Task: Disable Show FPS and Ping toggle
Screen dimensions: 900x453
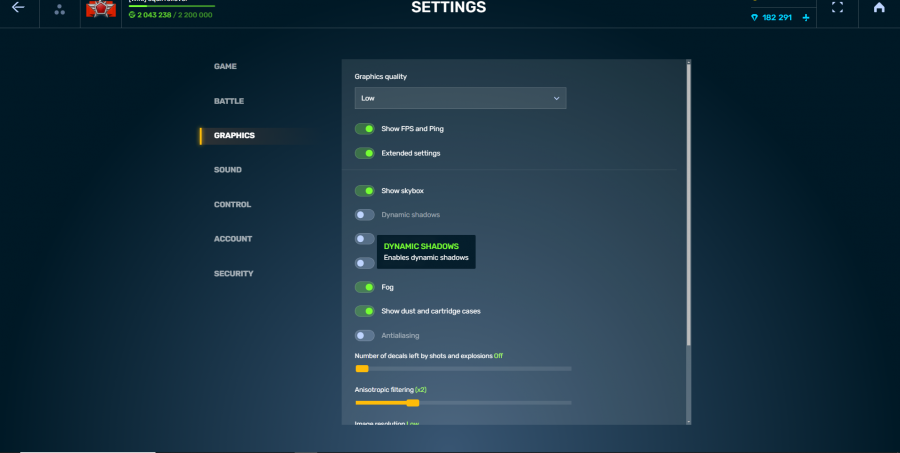Action: tap(365, 129)
